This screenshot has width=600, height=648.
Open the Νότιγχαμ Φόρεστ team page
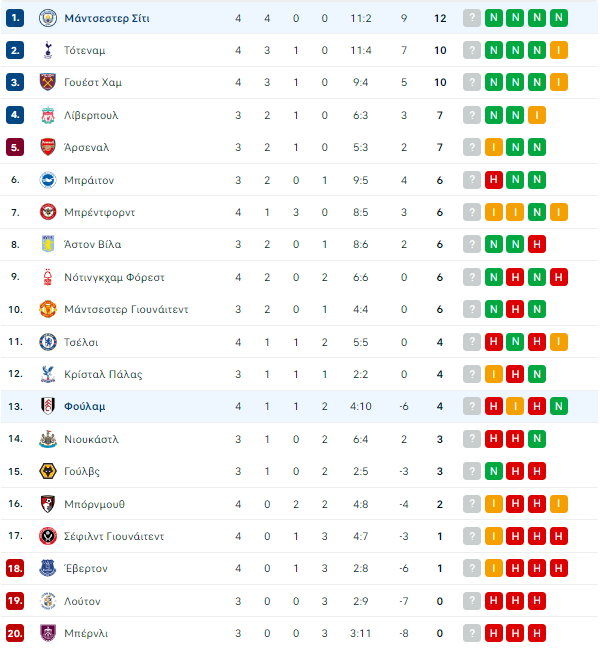114,277
